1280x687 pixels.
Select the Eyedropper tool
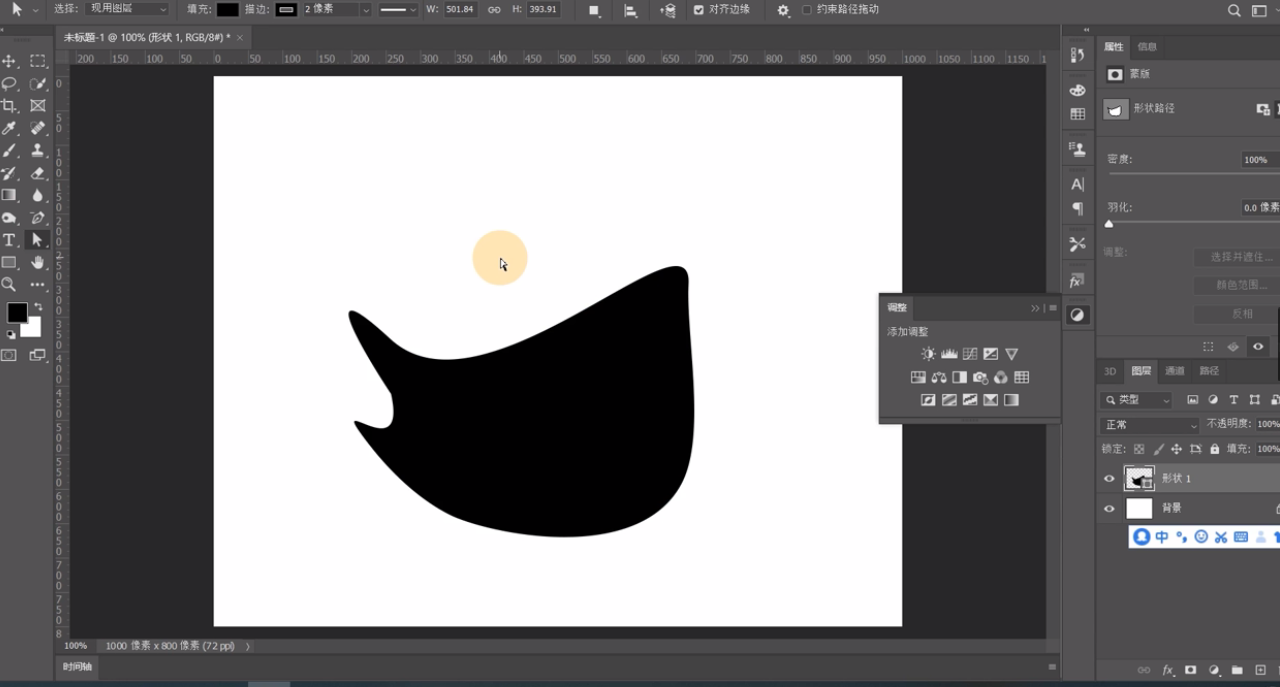click(10, 128)
